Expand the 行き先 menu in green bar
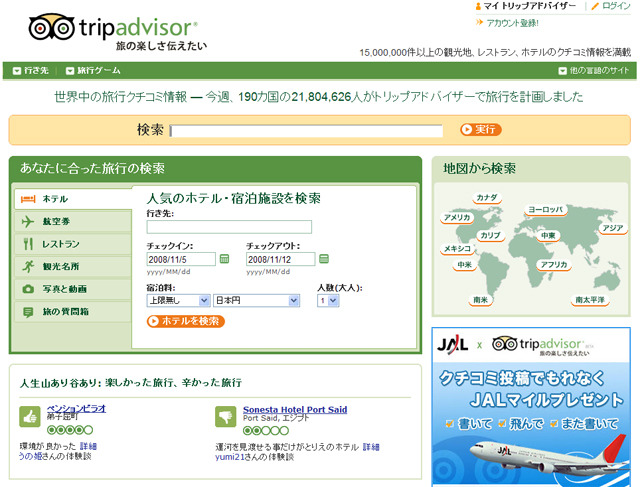This screenshot has height=487, width=640. (31, 71)
